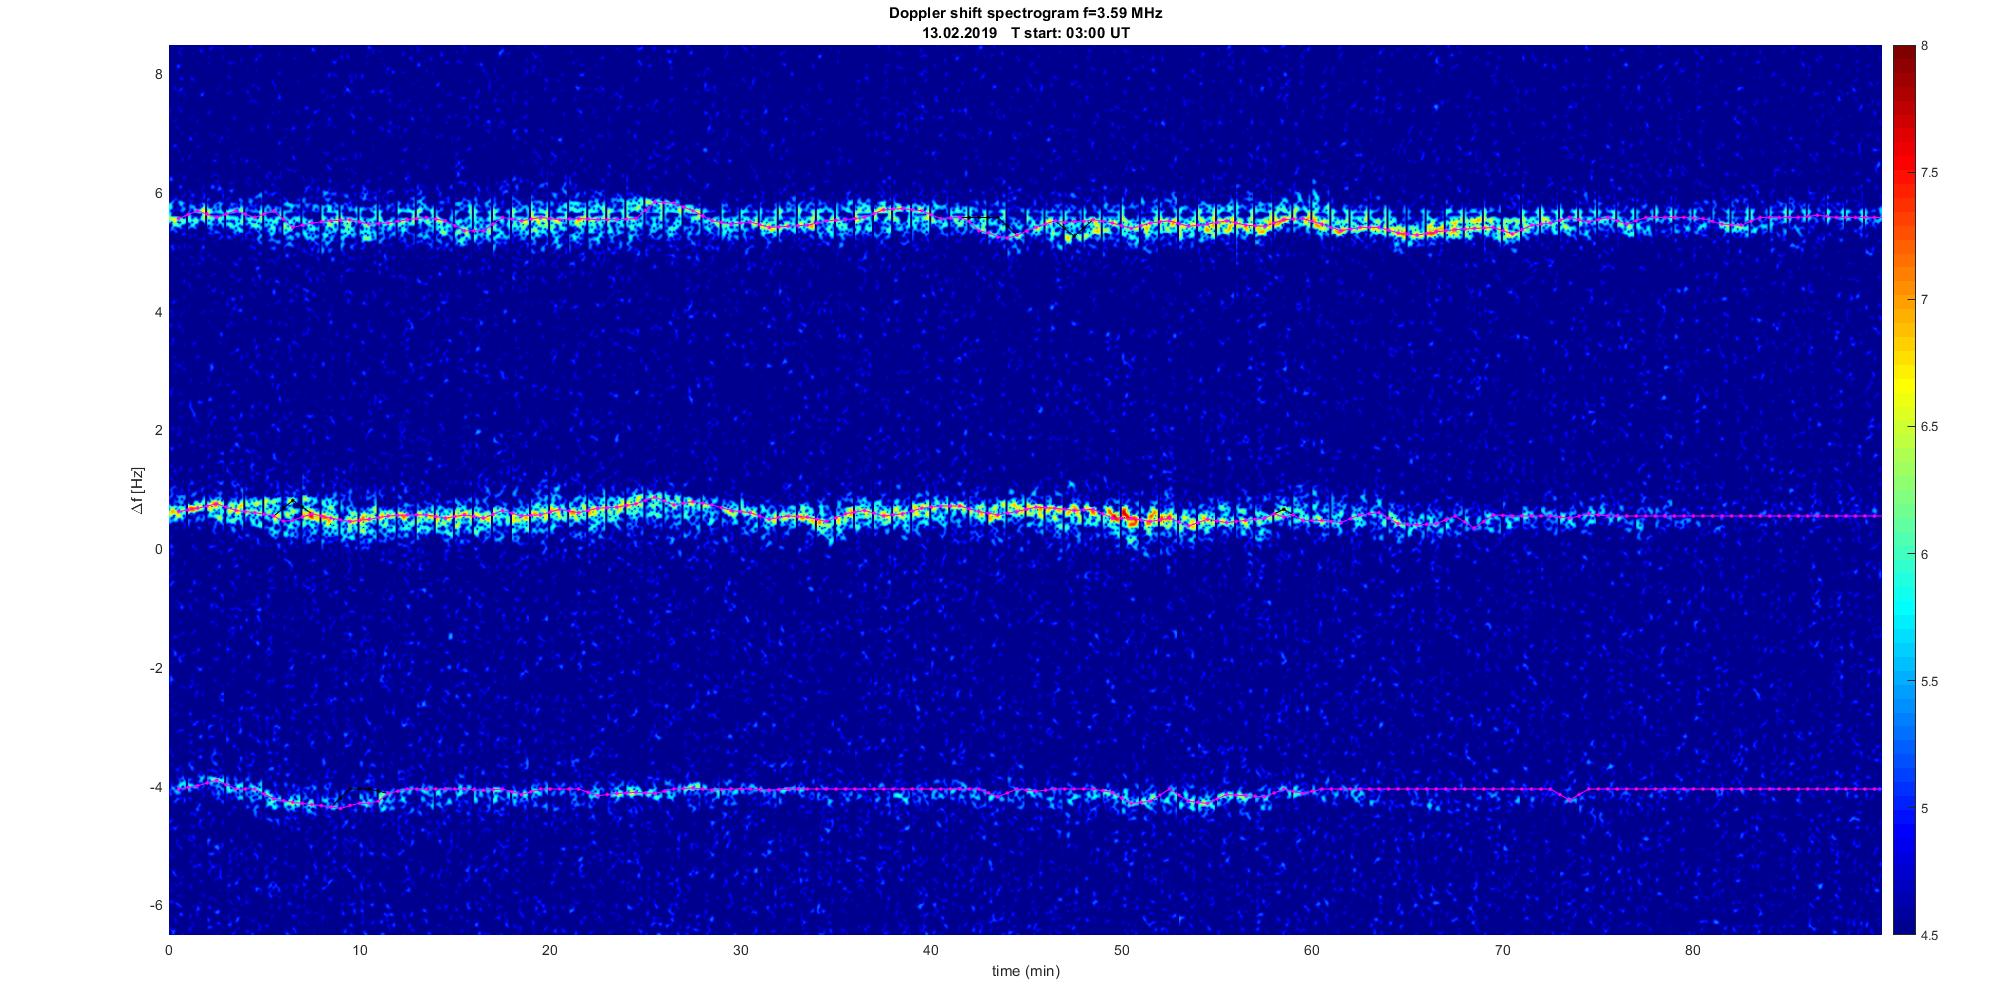The height and width of the screenshot is (1003, 2000).
Task: Click the y-axis tick label "-2"
Action: point(156,668)
